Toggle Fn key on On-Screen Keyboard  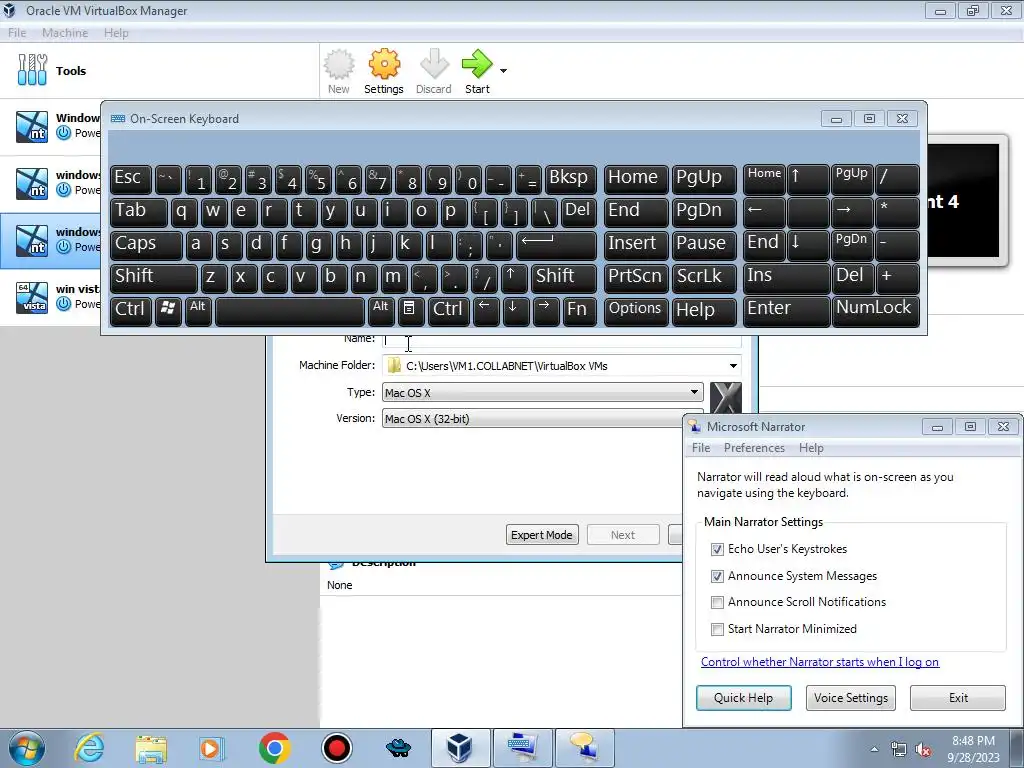579,310
